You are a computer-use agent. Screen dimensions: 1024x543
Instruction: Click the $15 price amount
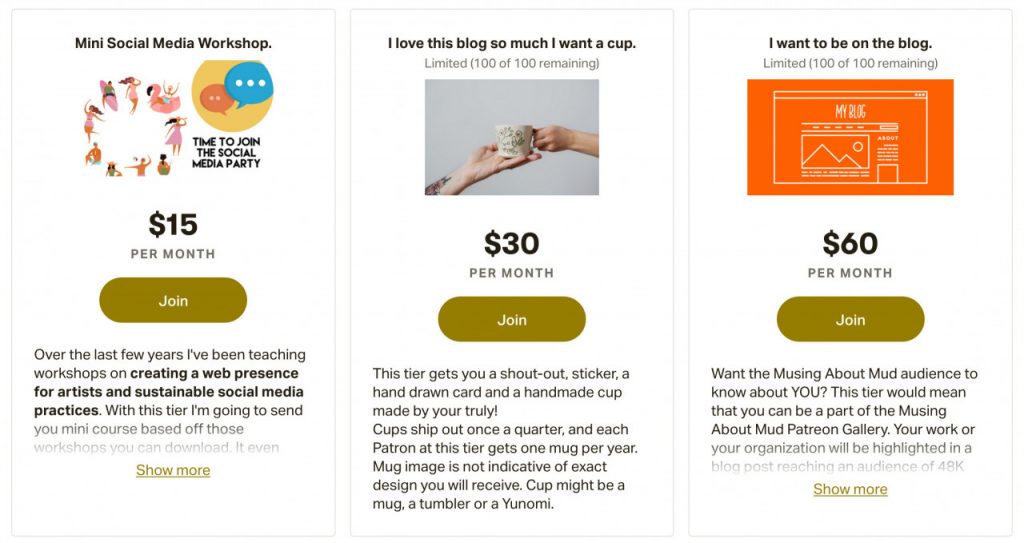(173, 224)
